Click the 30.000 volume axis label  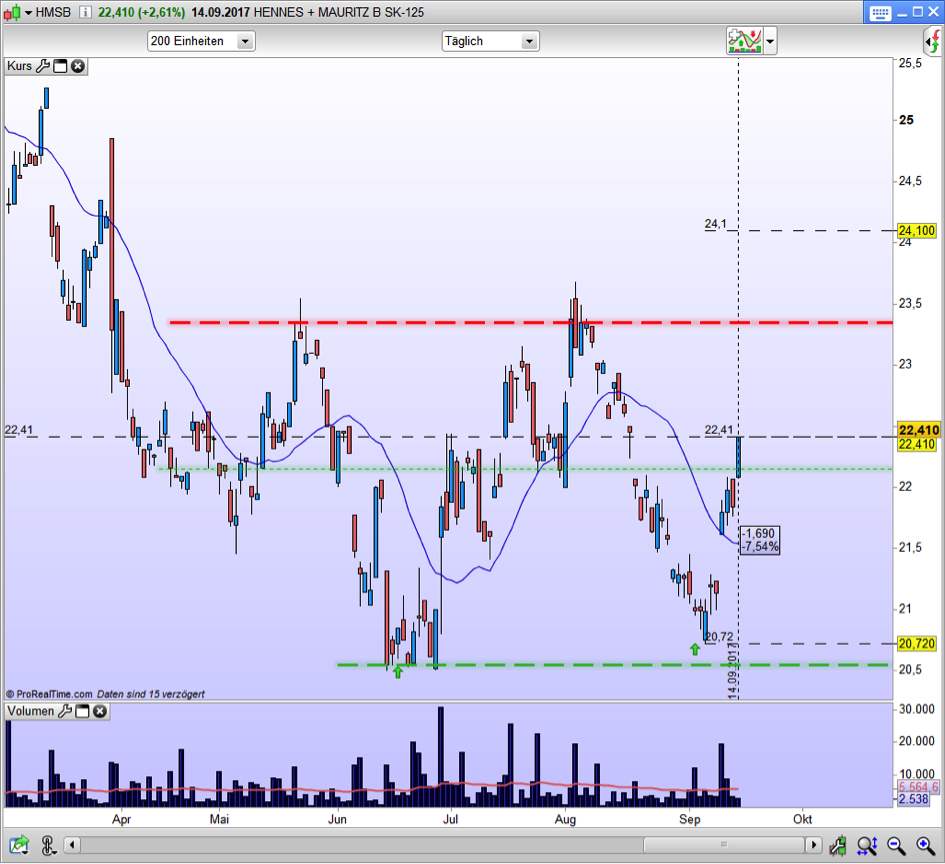pos(917,709)
